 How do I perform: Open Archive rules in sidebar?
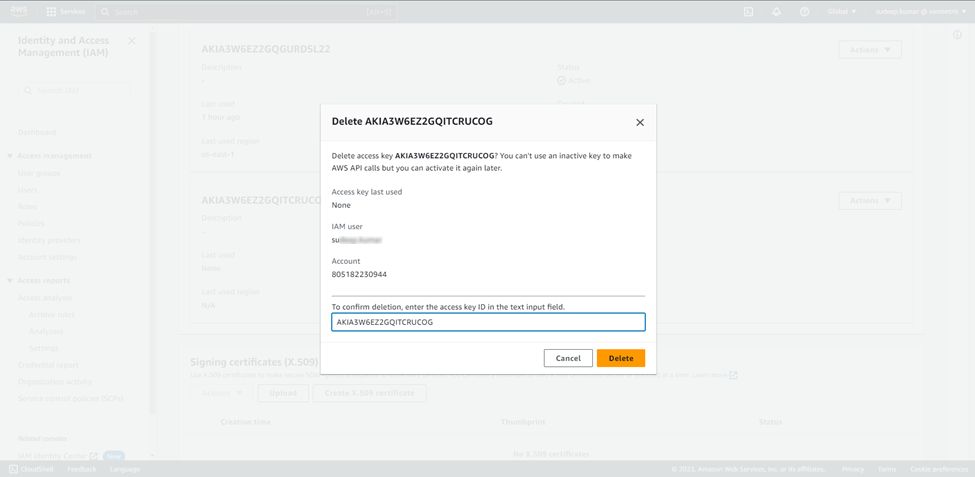tap(52, 315)
